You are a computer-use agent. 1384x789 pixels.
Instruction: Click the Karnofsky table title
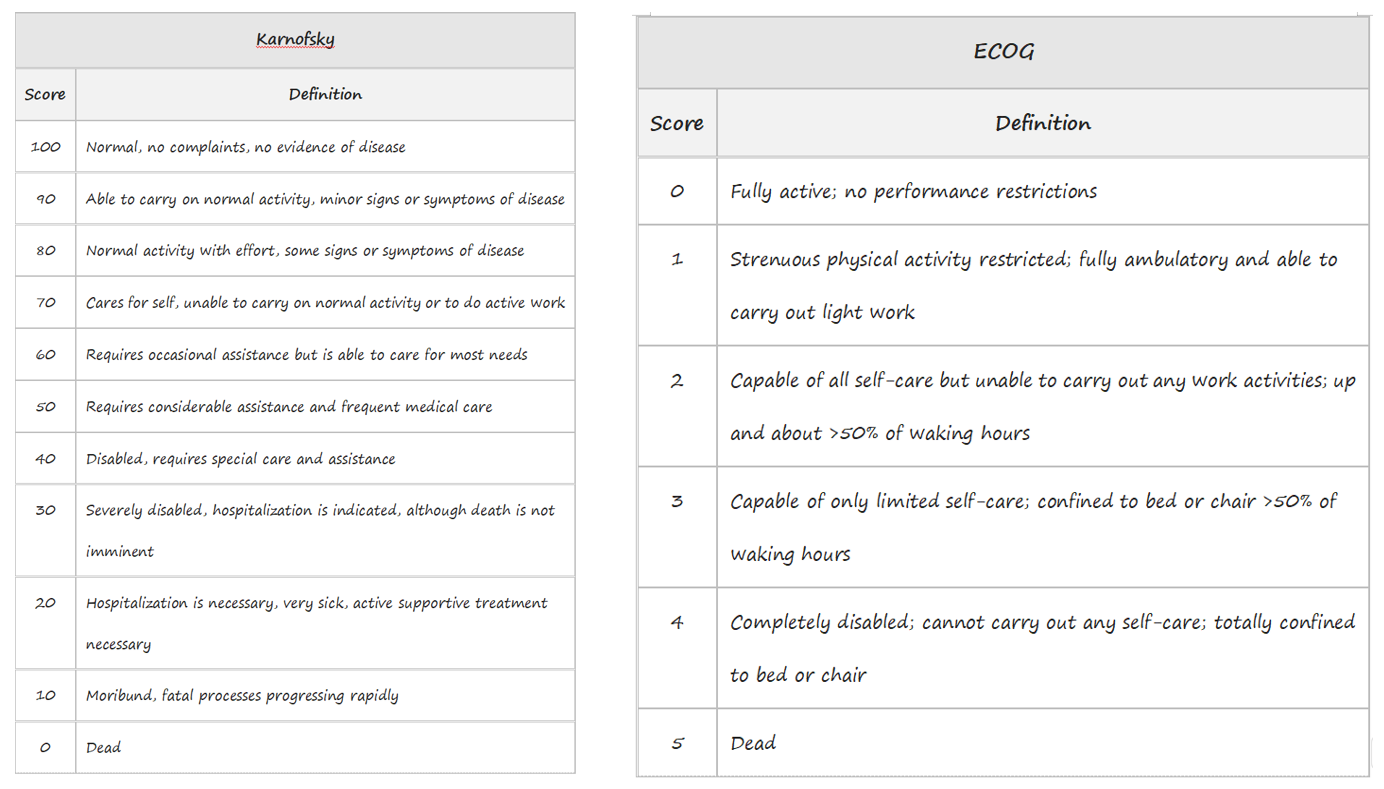[295, 40]
